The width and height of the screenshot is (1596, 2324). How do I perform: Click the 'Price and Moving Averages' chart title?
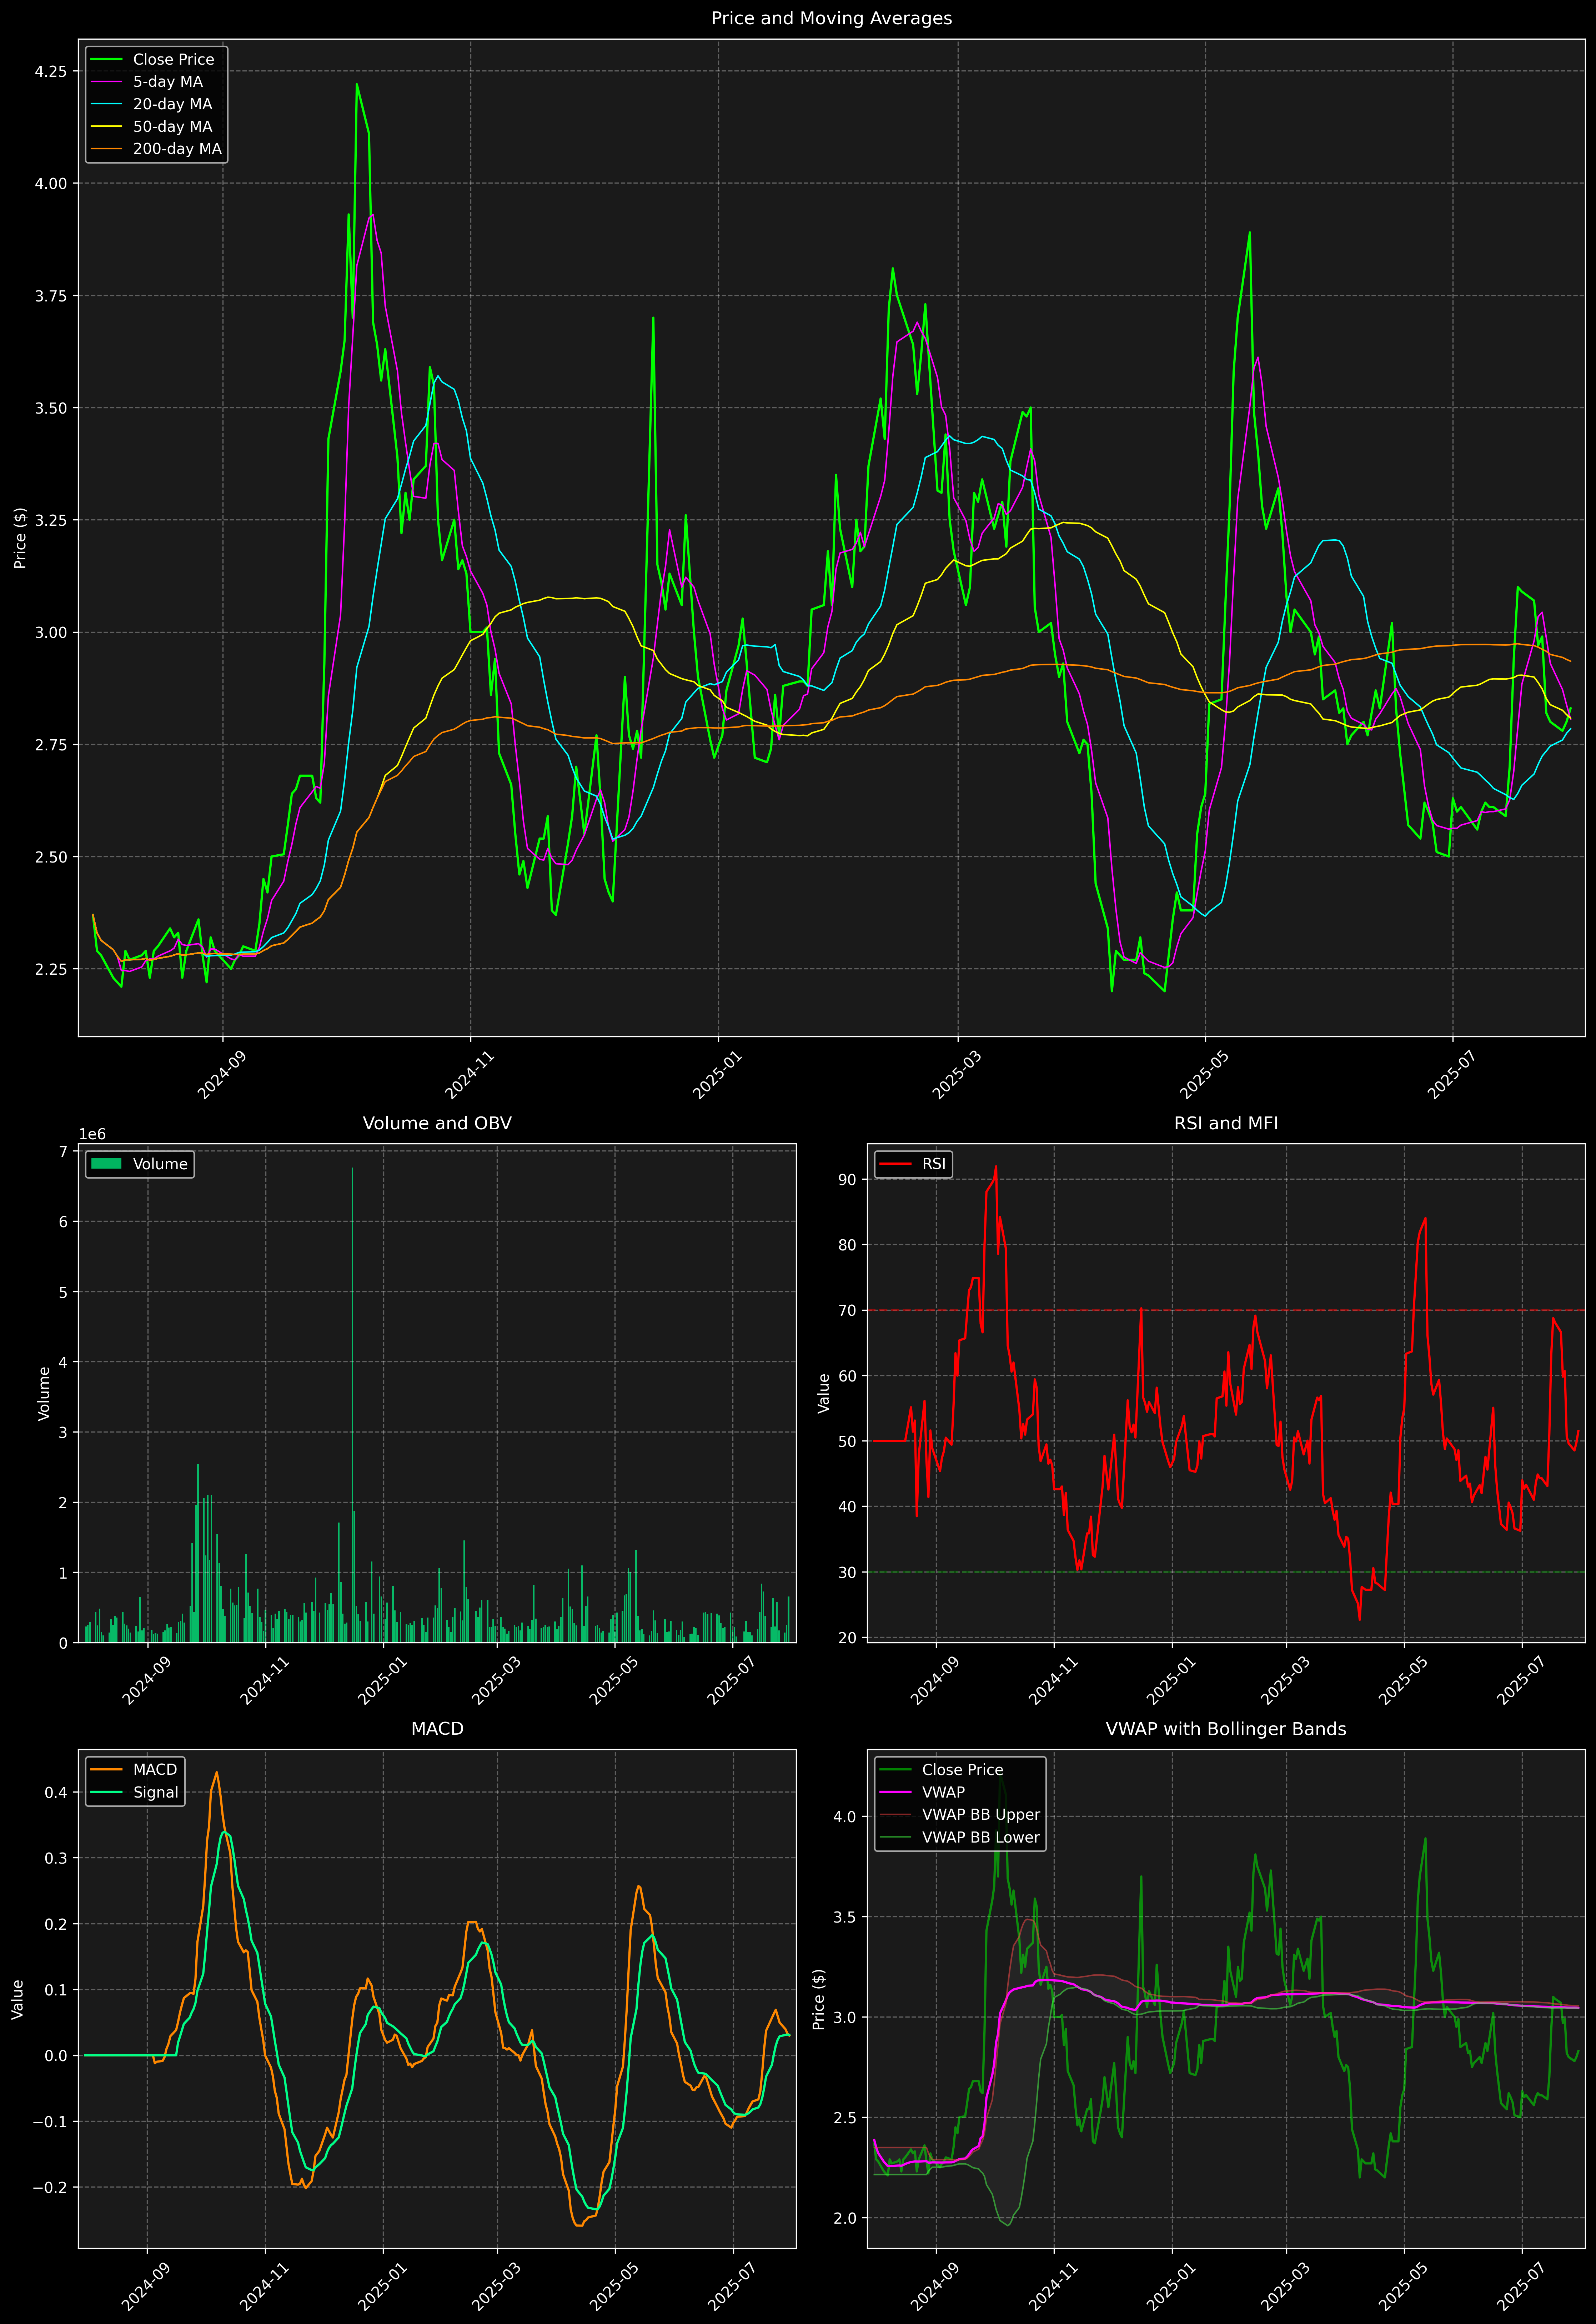pos(831,18)
